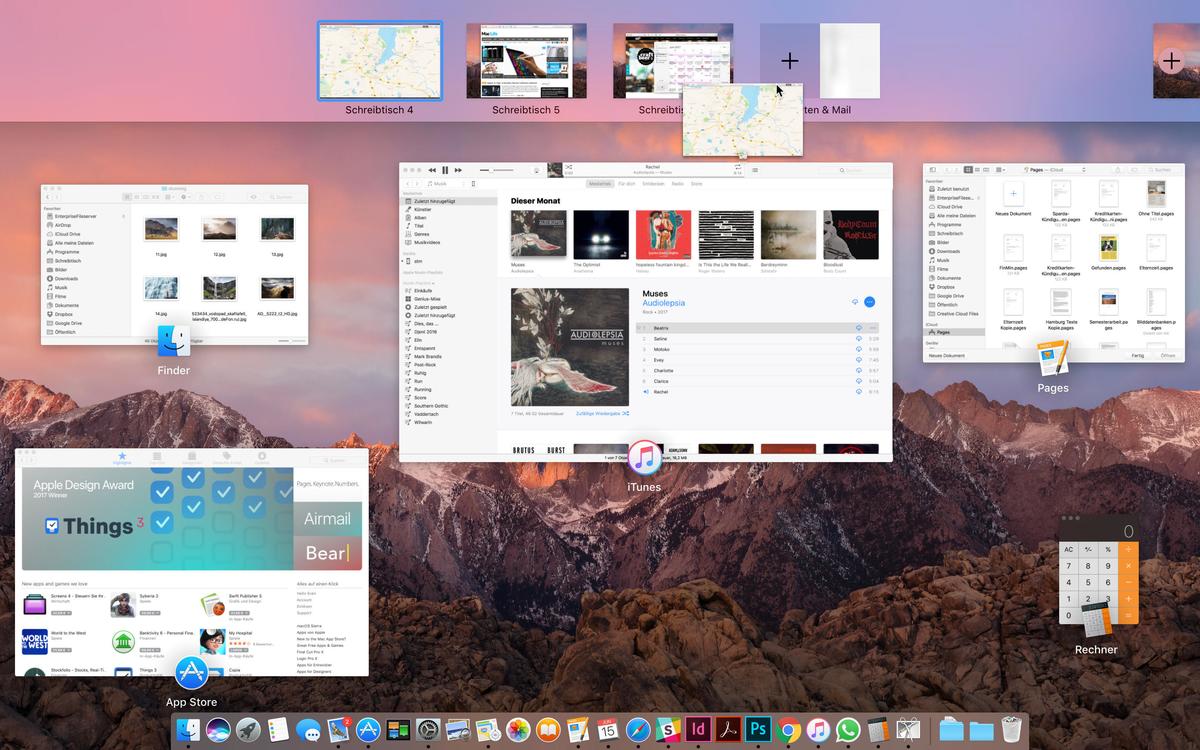Select iCloud Drive in Pages dialog sidebar

point(951,207)
